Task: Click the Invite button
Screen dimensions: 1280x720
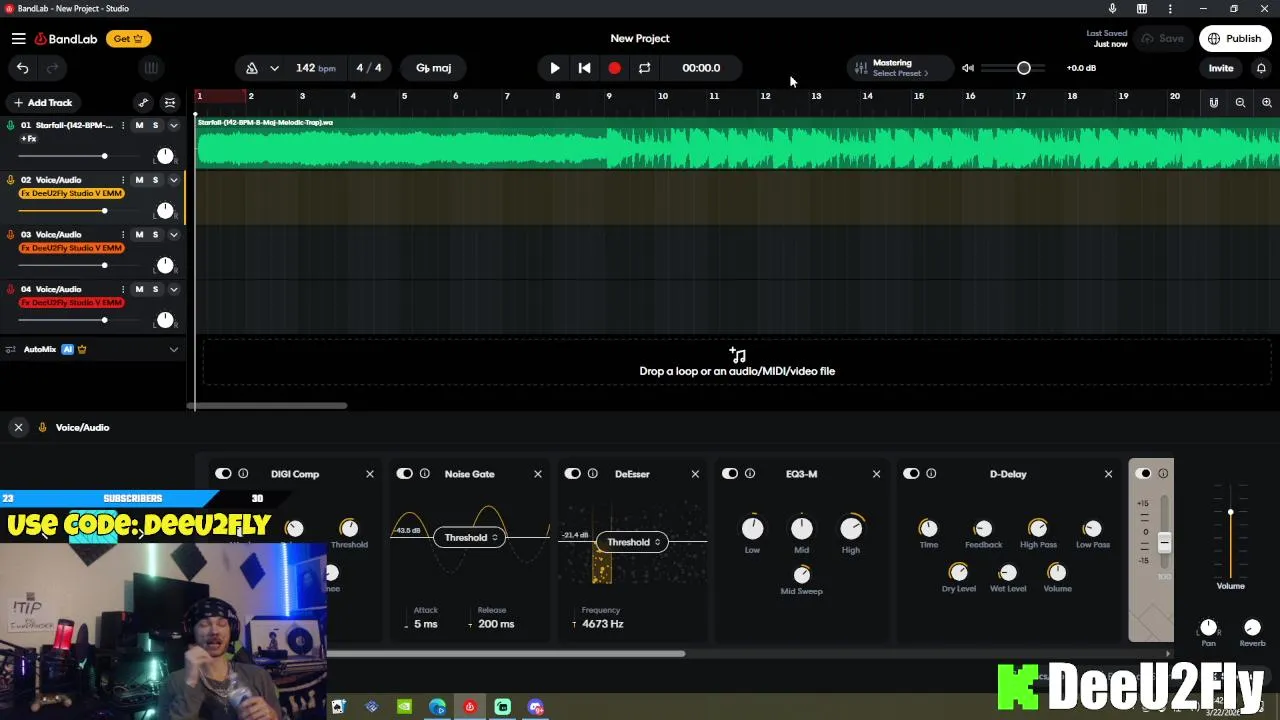Action: tap(1221, 68)
